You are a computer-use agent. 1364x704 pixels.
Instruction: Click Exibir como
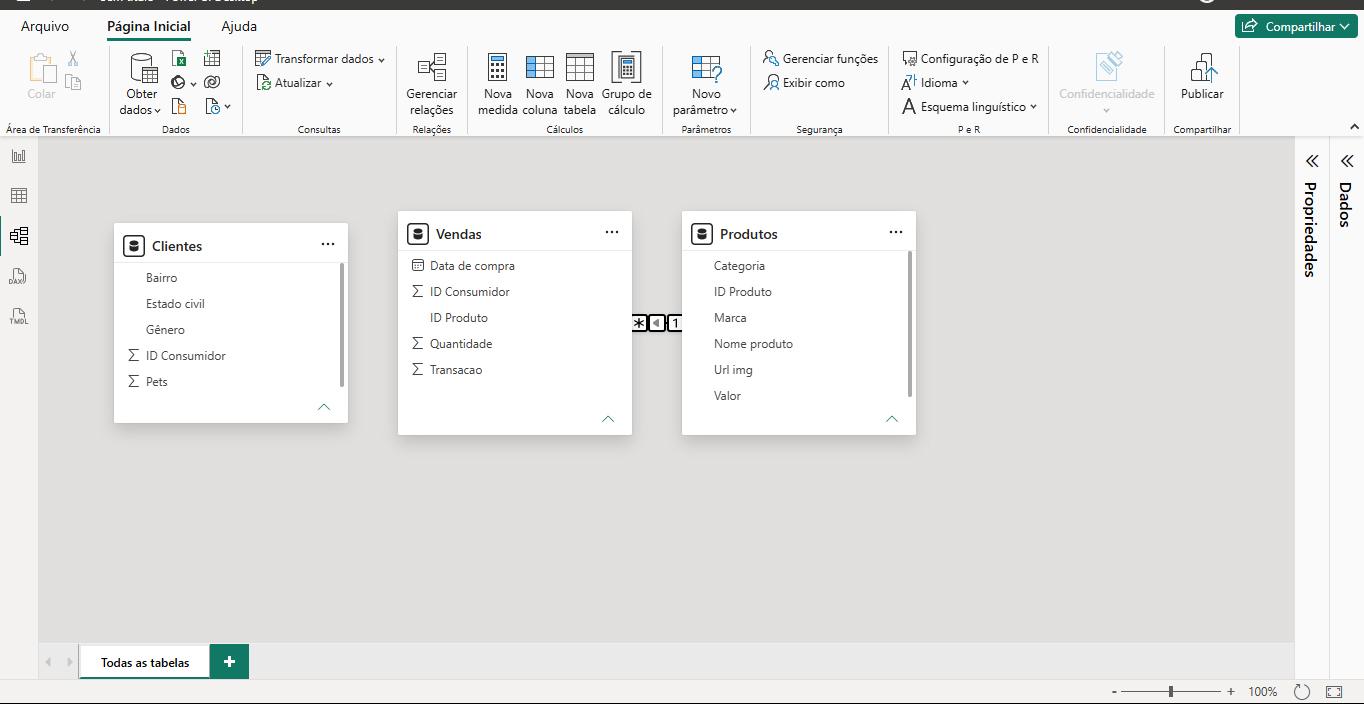click(x=804, y=83)
